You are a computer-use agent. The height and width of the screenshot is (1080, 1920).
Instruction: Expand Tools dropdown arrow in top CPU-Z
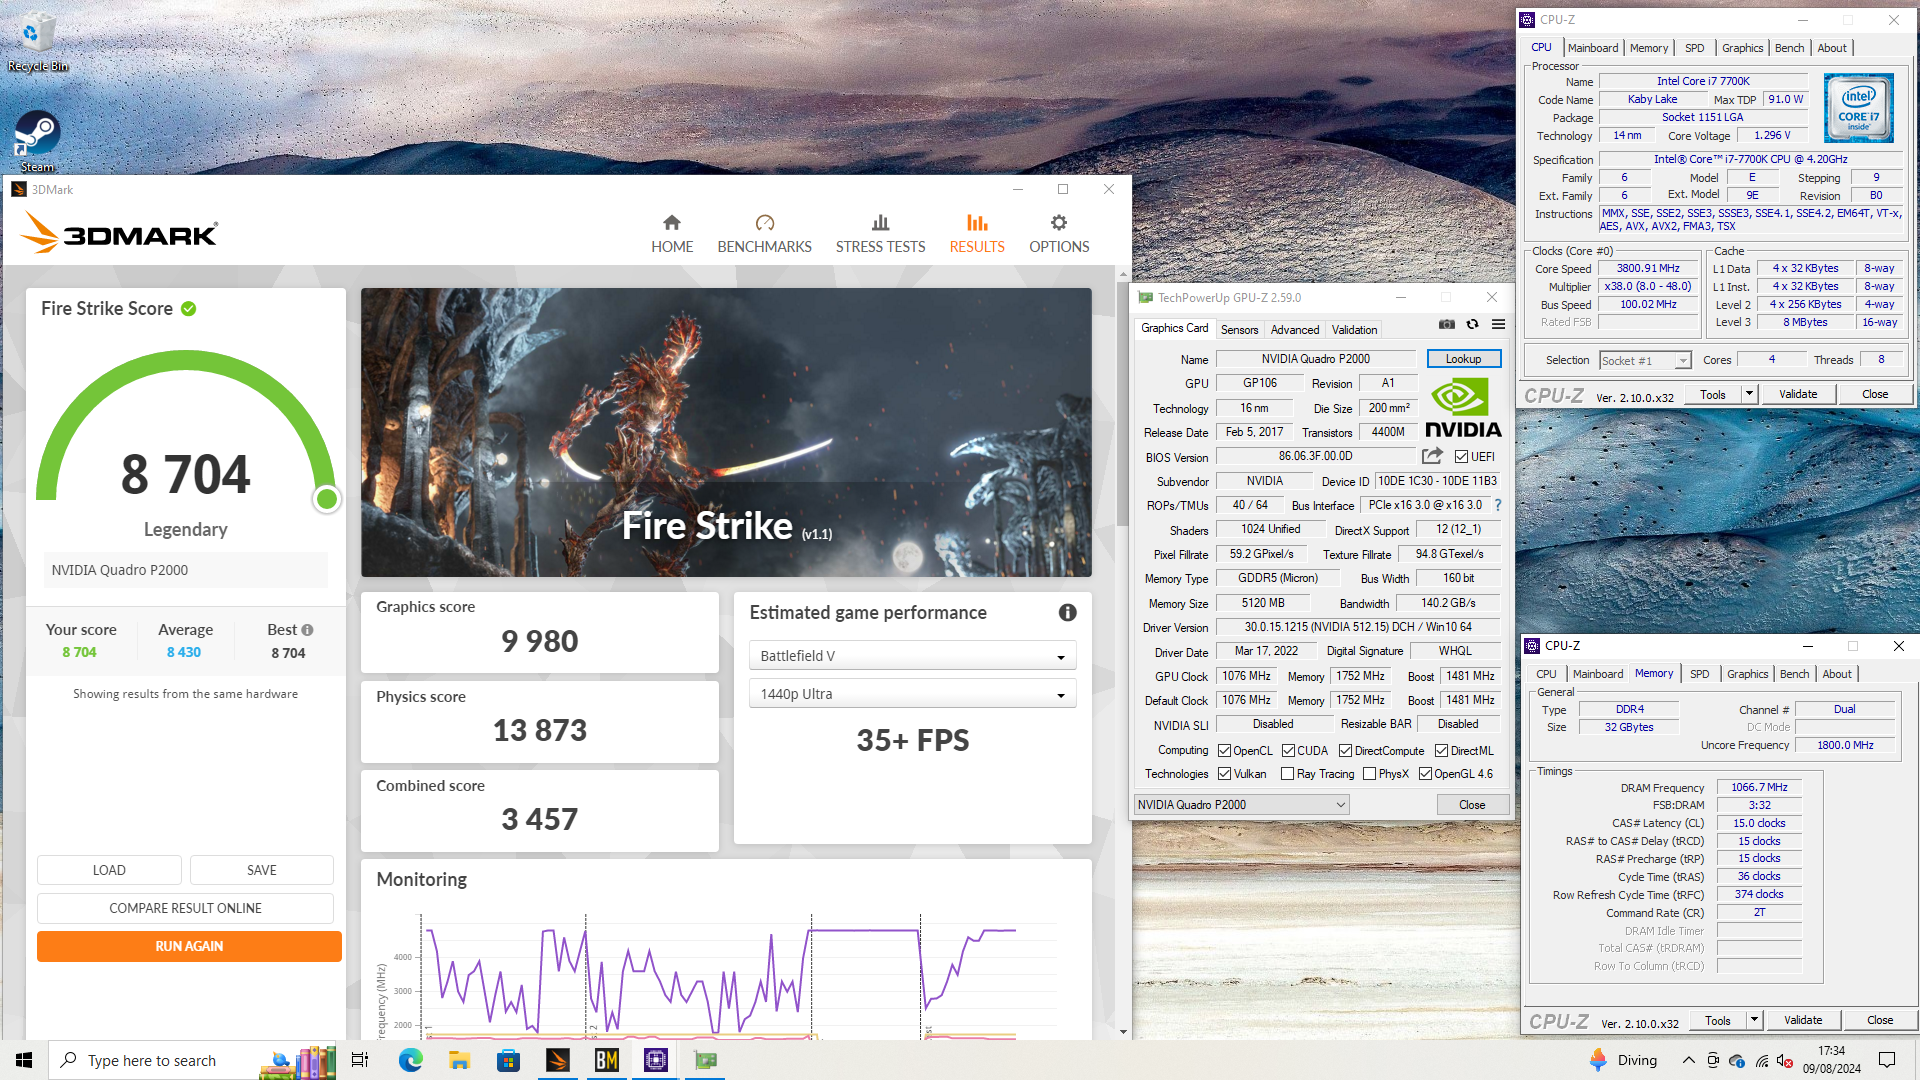1749,394
